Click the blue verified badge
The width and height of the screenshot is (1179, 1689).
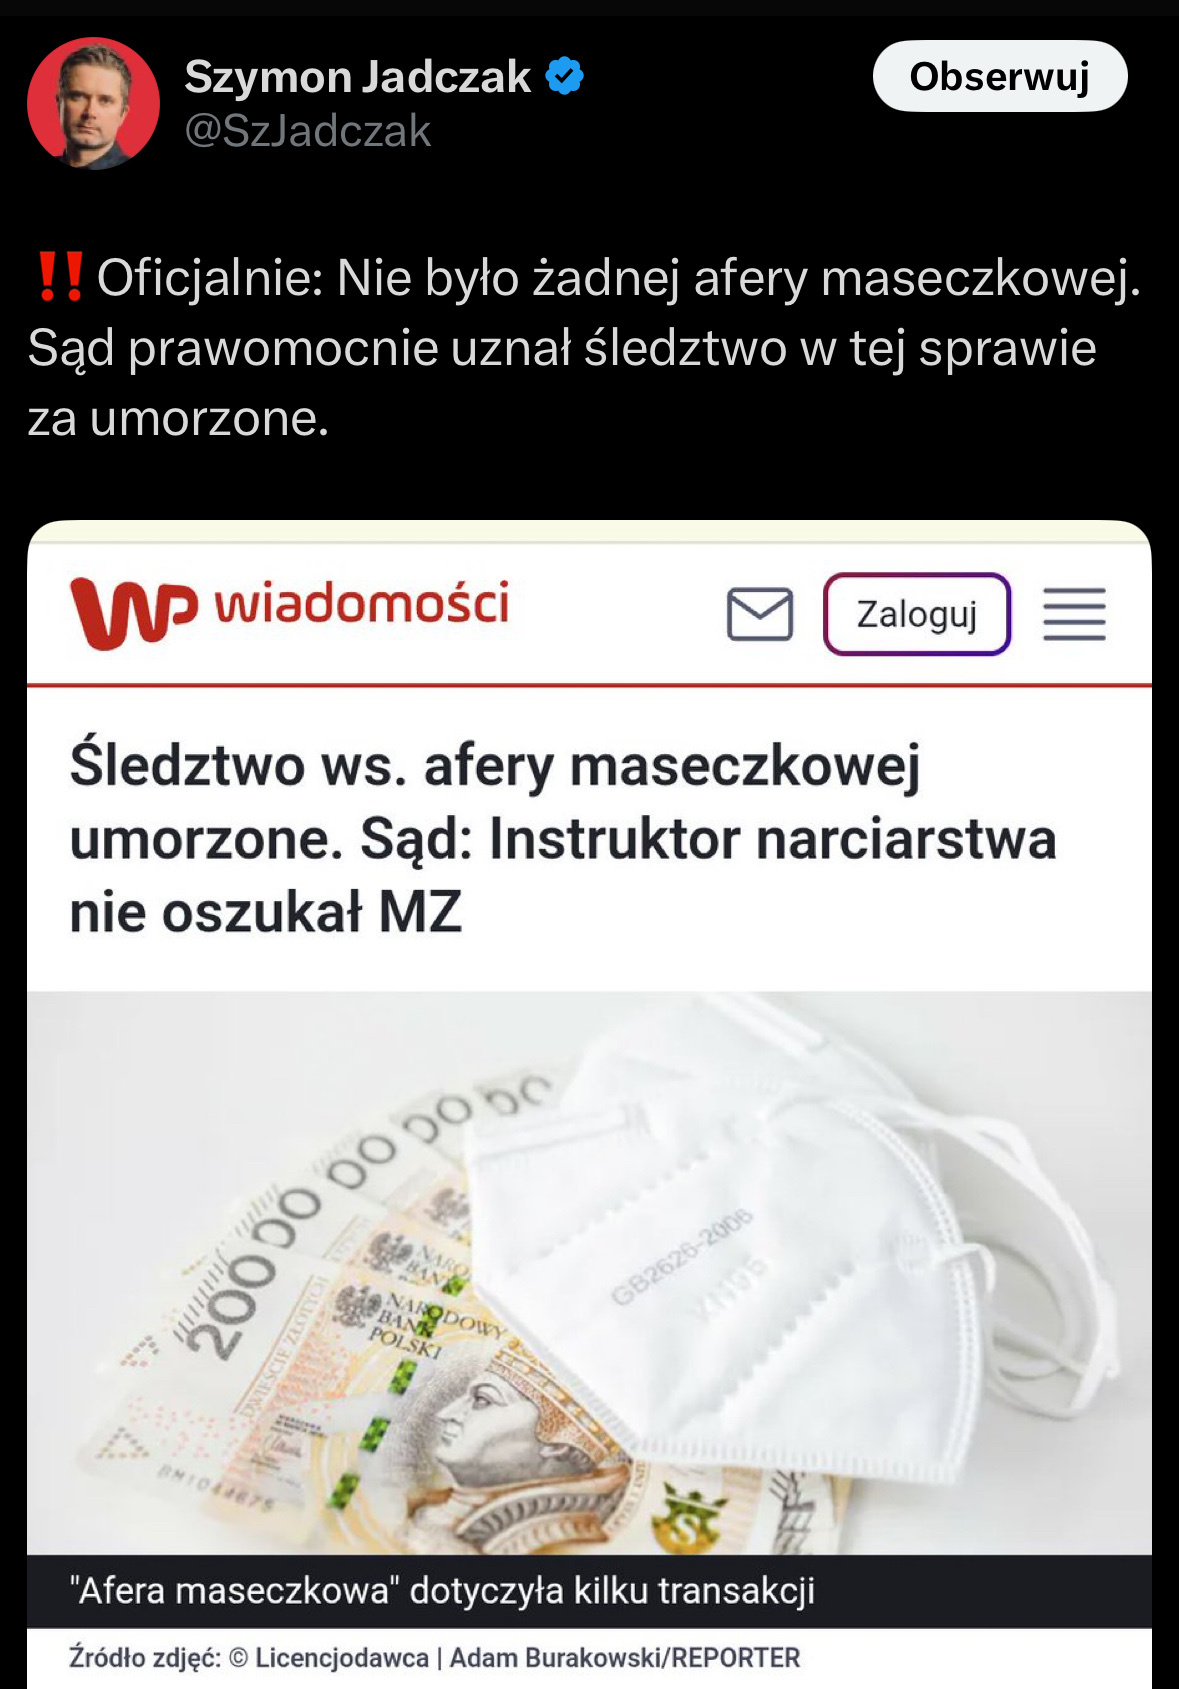coord(565,76)
